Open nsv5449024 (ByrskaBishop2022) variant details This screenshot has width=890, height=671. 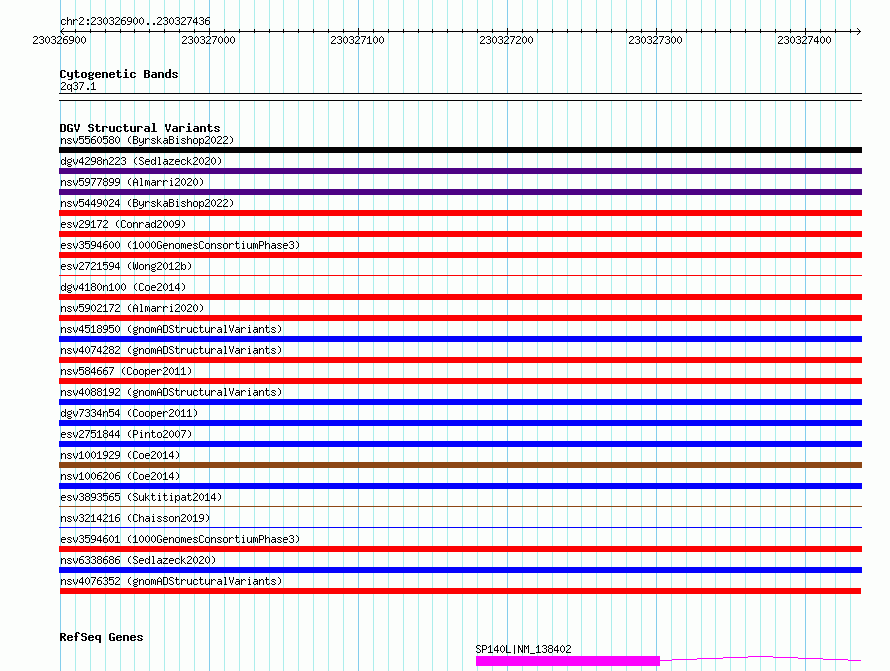click(x=147, y=203)
